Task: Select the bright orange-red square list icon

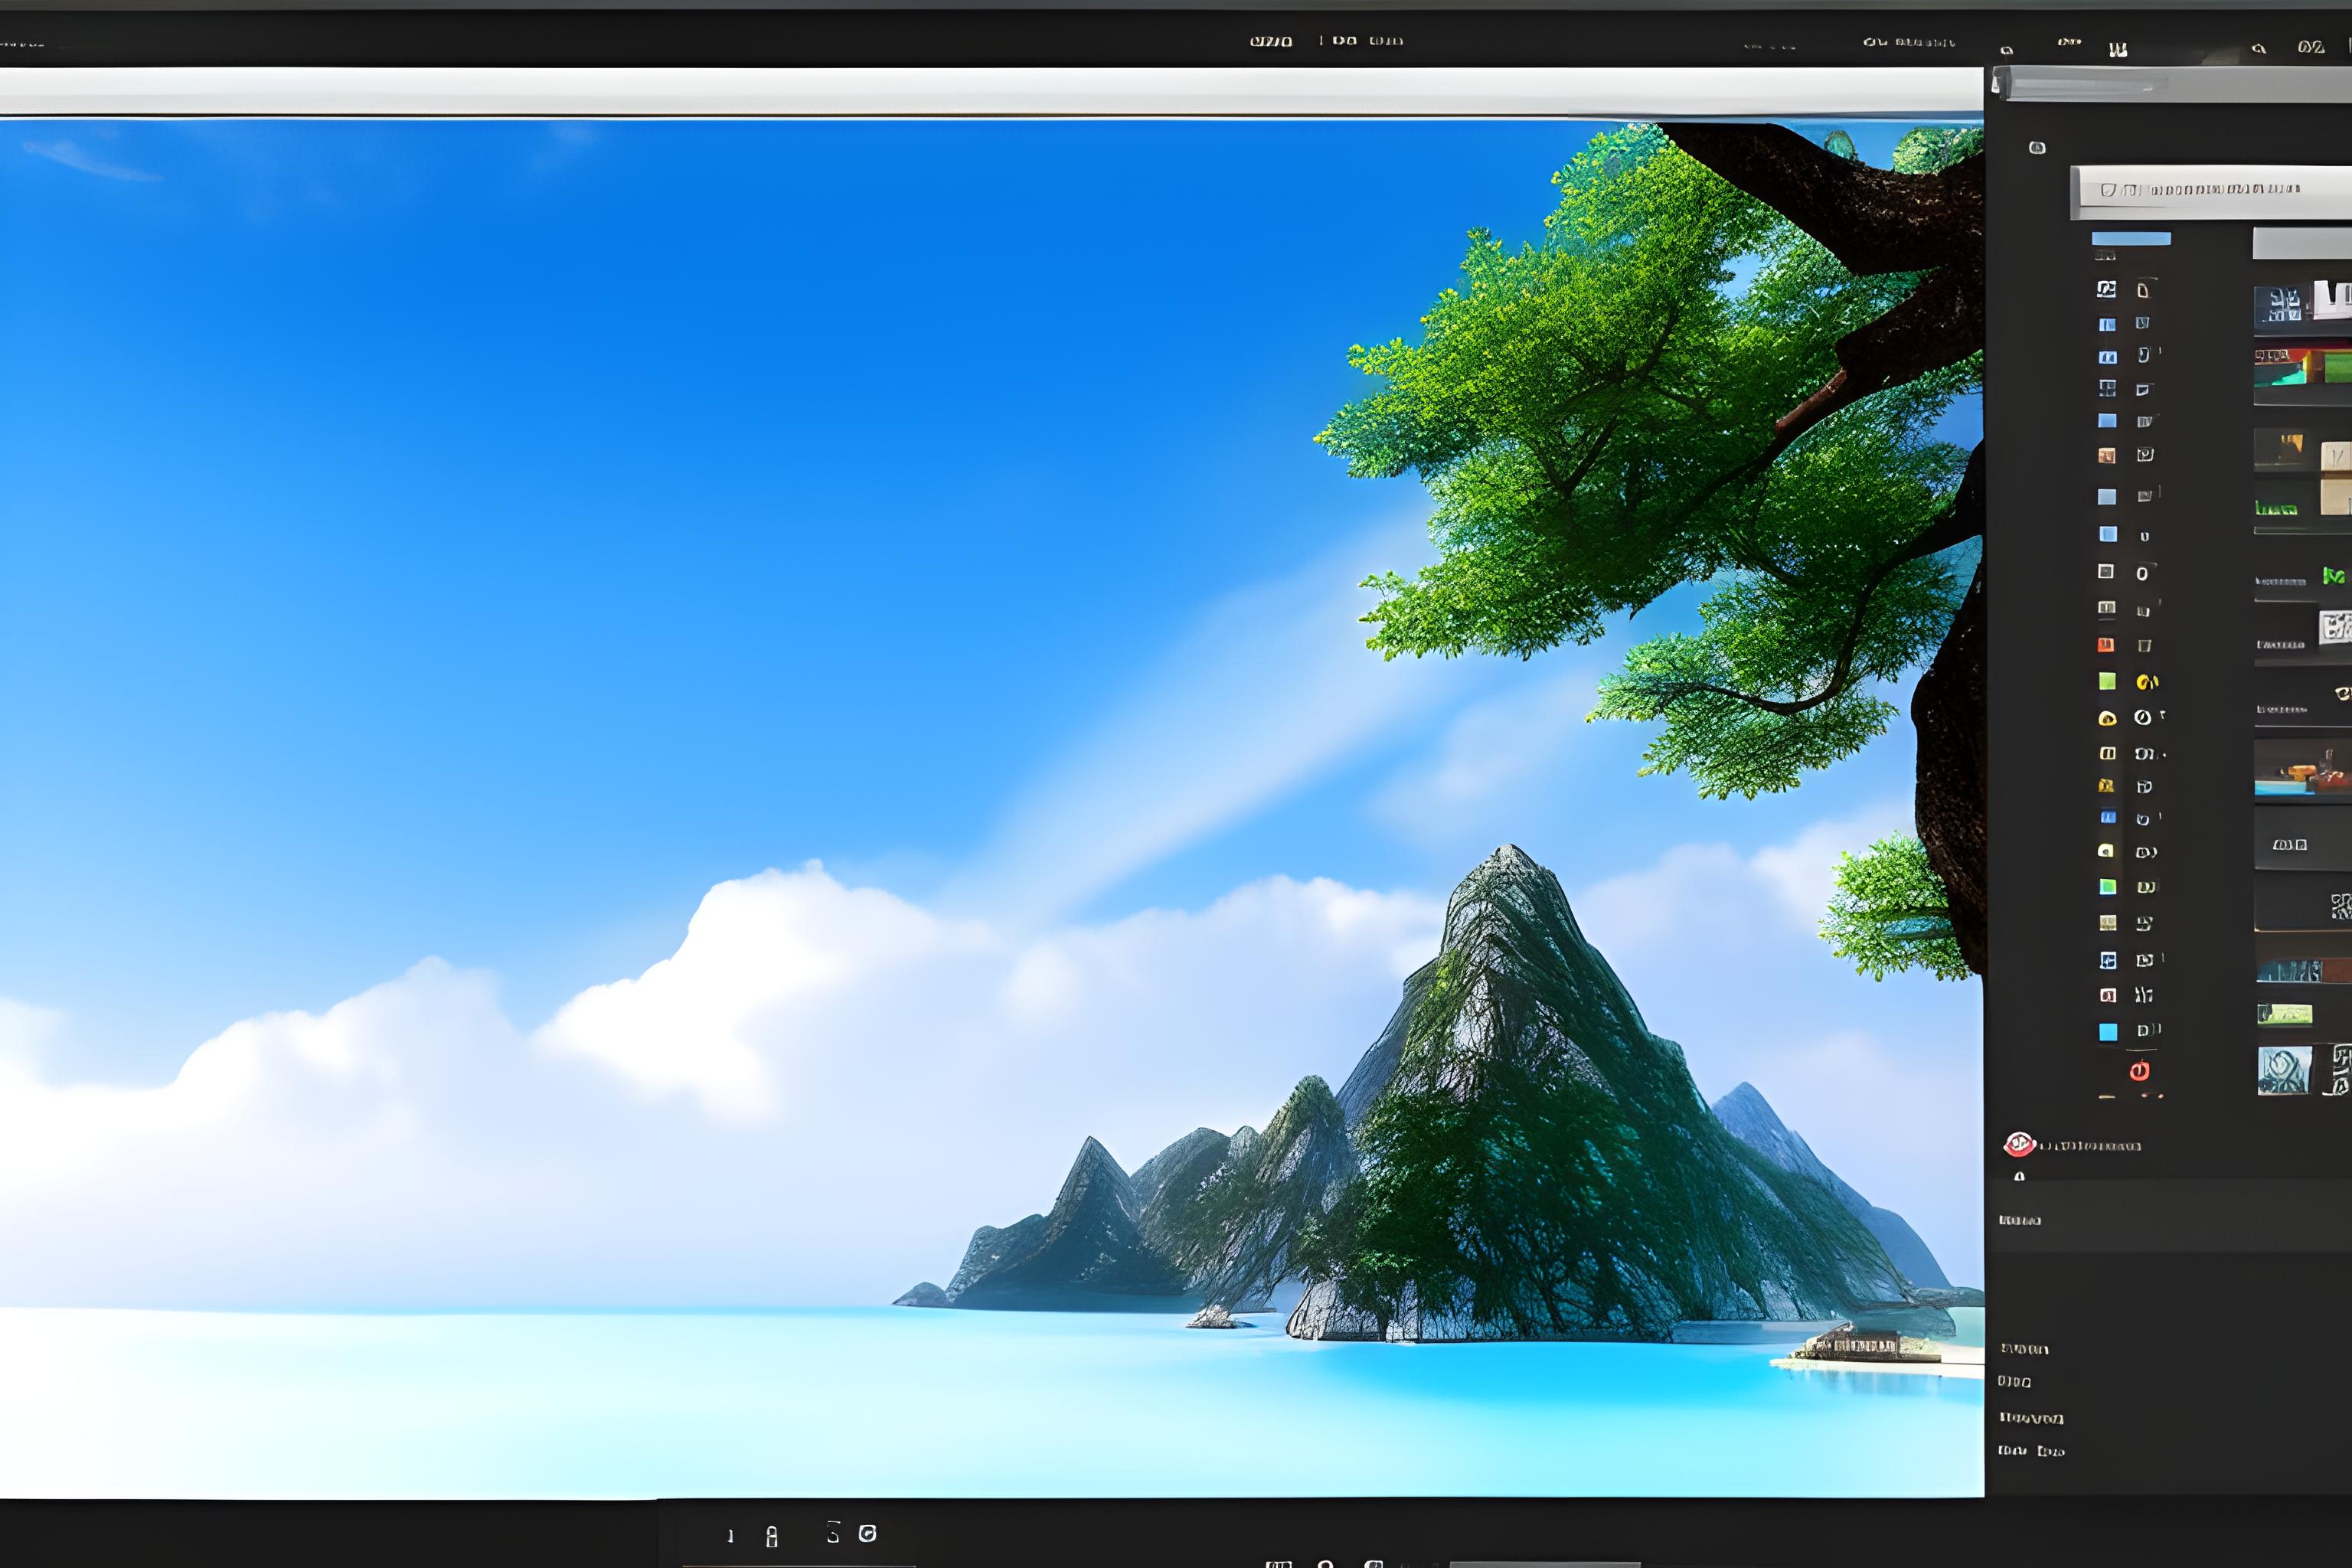Action: click(2106, 645)
